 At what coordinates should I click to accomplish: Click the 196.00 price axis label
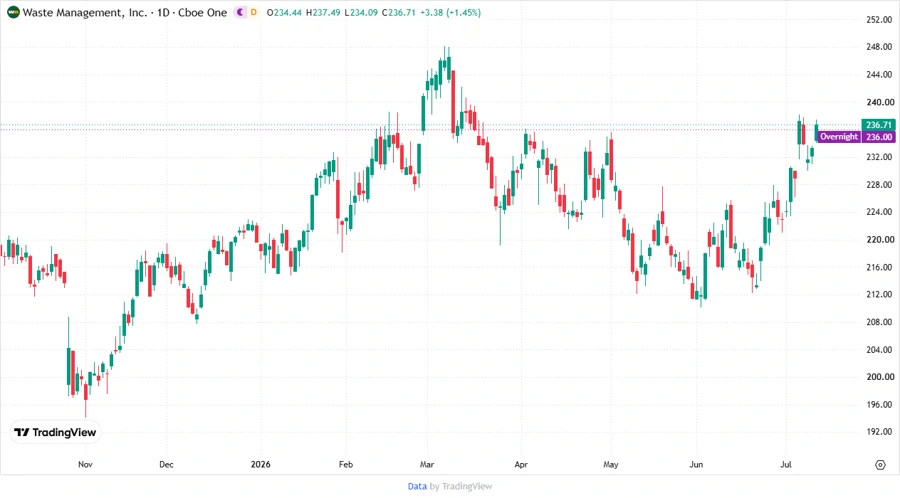tap(879, 404)
